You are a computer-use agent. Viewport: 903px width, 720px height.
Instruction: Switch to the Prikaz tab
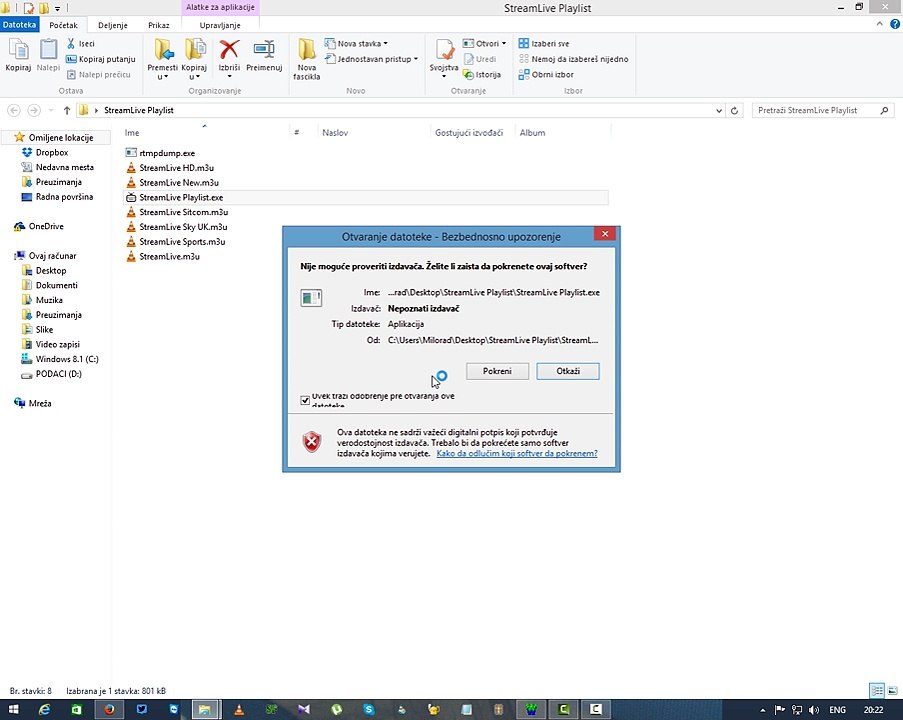coord(158,25)
